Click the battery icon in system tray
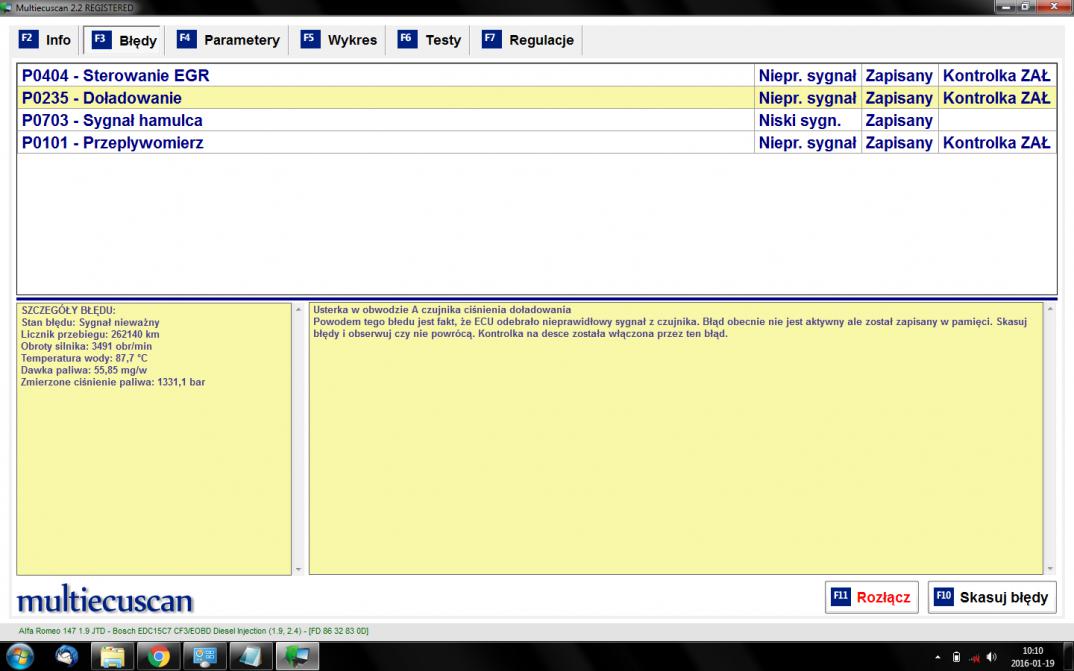 [956, 657]
